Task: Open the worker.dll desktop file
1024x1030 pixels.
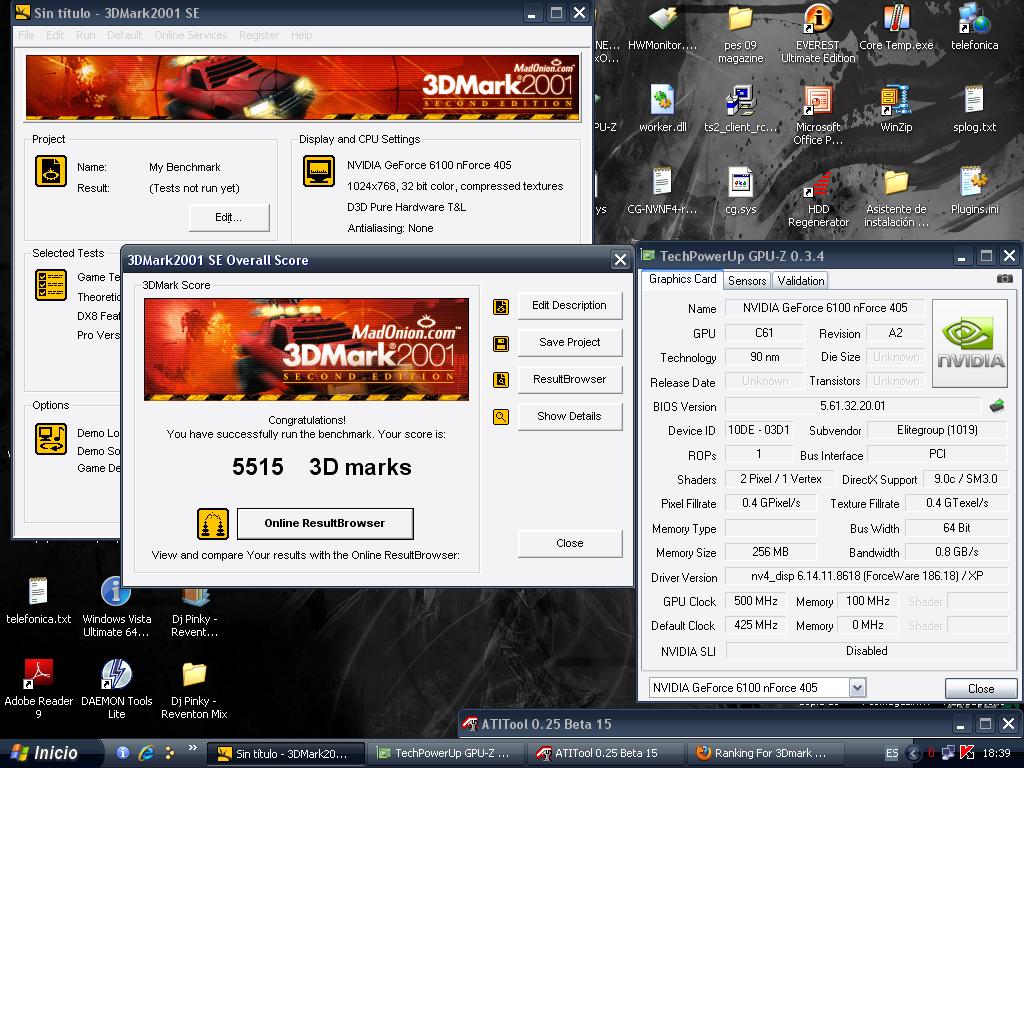Action: click(x=662, y=109)
